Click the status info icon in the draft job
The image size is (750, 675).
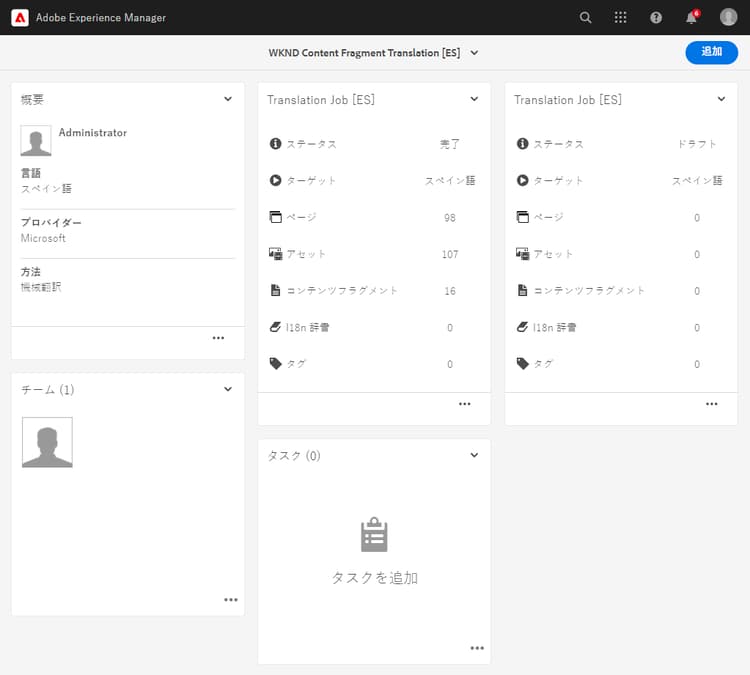click(x=522, y=144)
